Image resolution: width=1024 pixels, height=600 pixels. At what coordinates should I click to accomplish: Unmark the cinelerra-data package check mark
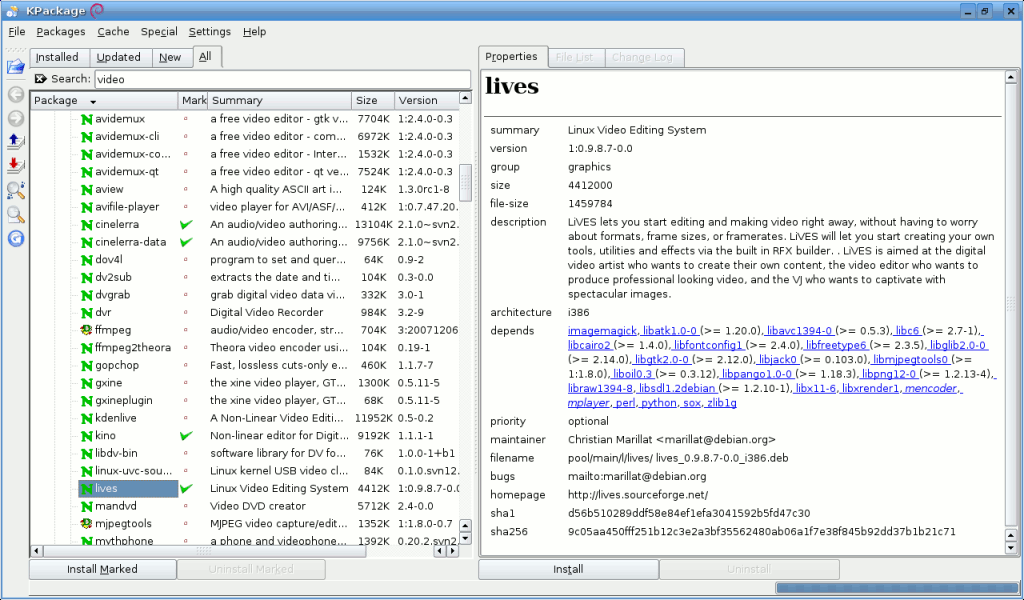[186, 242]
